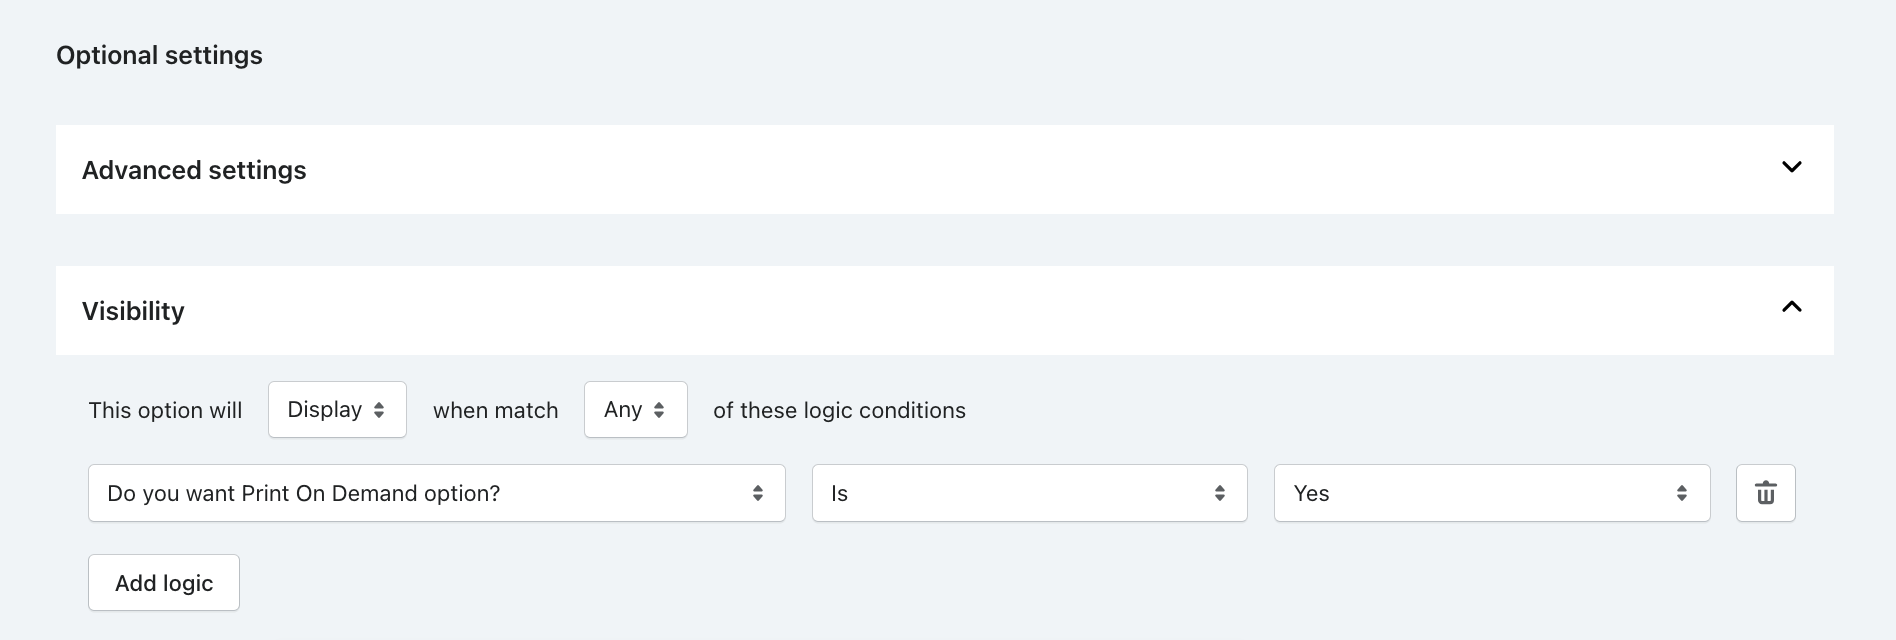The height and width of the screenshot is (640, 1896).
Task: Click the arrows icon of Yes dropdown
Action: pyautogui.click(x=1682, y=493)
